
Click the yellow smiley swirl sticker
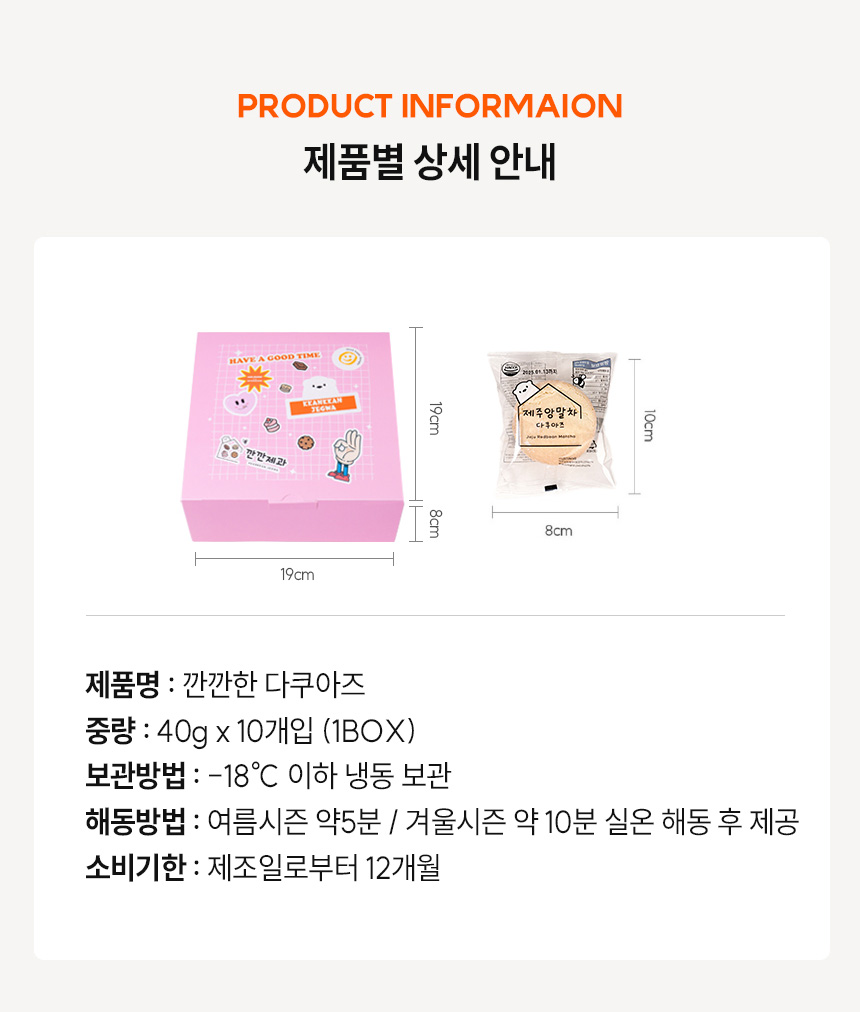coord(348,358)
